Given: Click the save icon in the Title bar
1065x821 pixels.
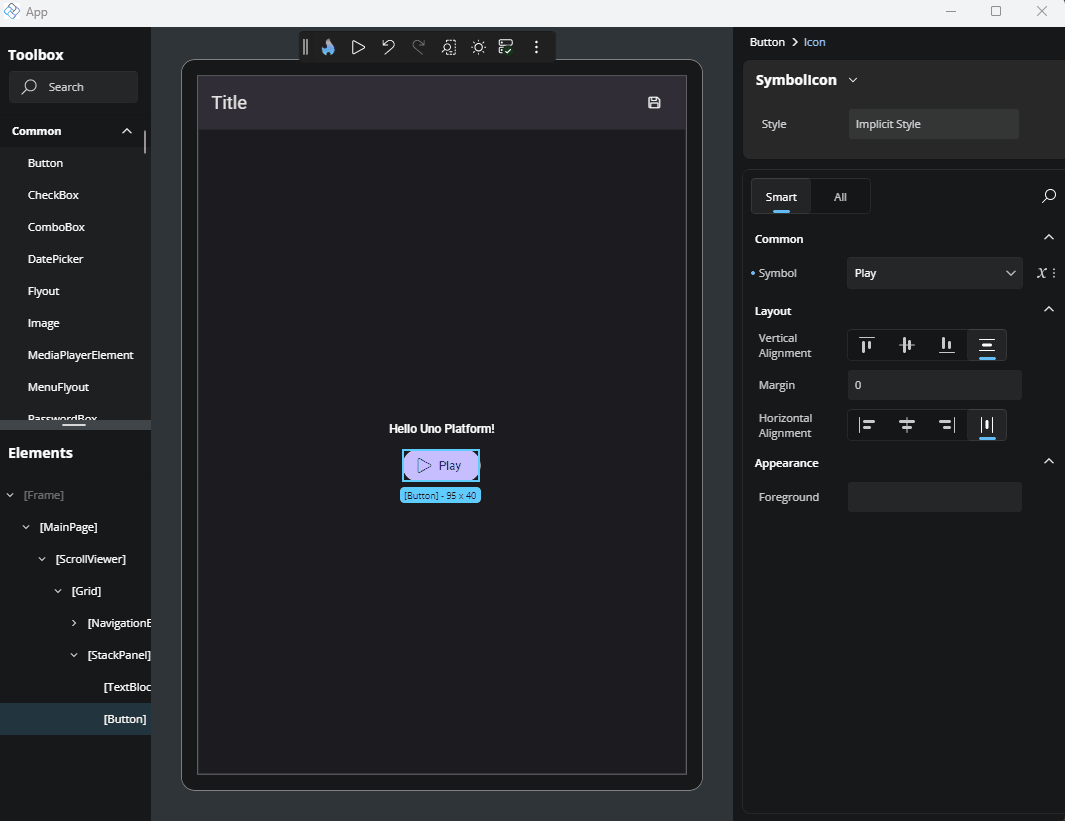Looking at the screenshot, I should point(654,102).
